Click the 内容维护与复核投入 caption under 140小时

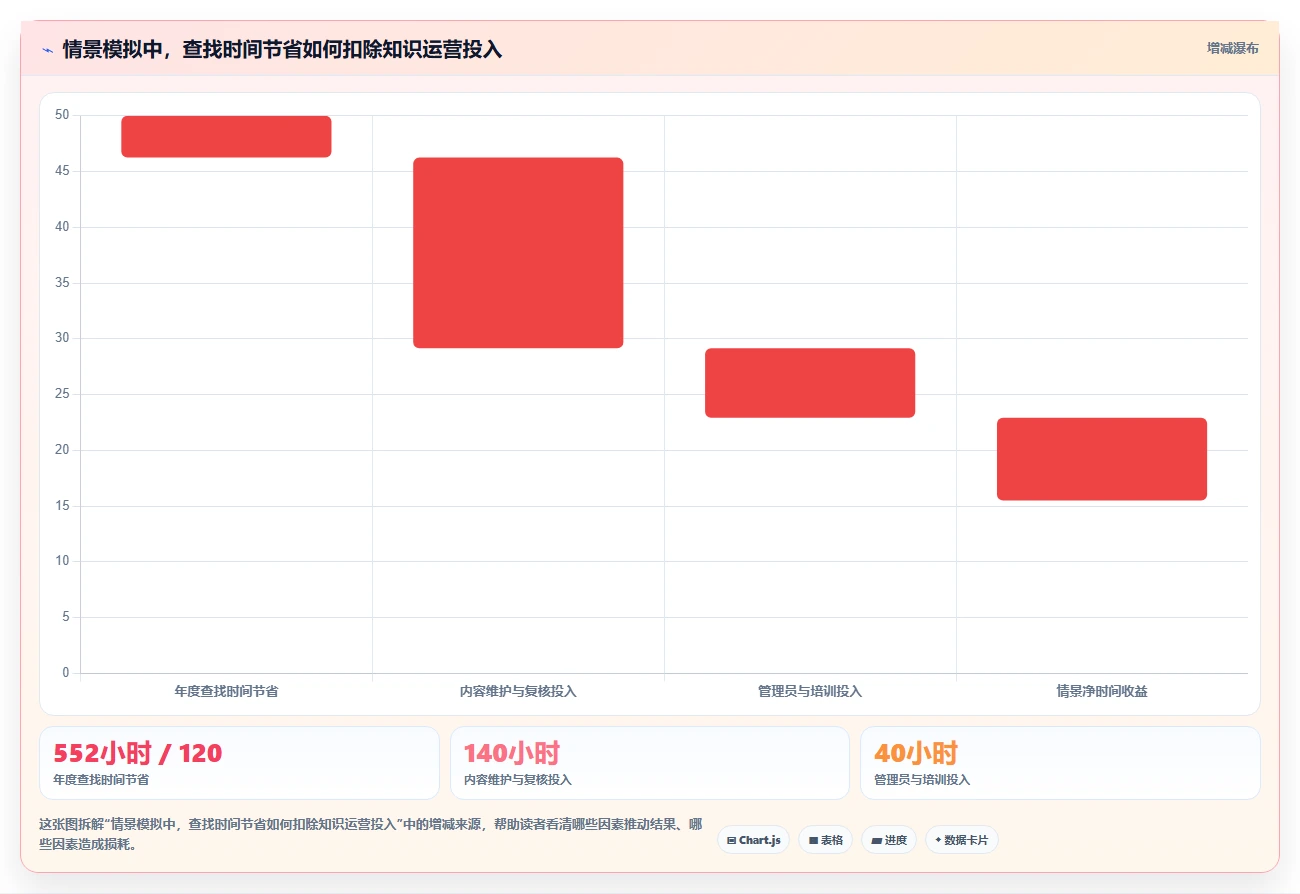click(518, 780)
